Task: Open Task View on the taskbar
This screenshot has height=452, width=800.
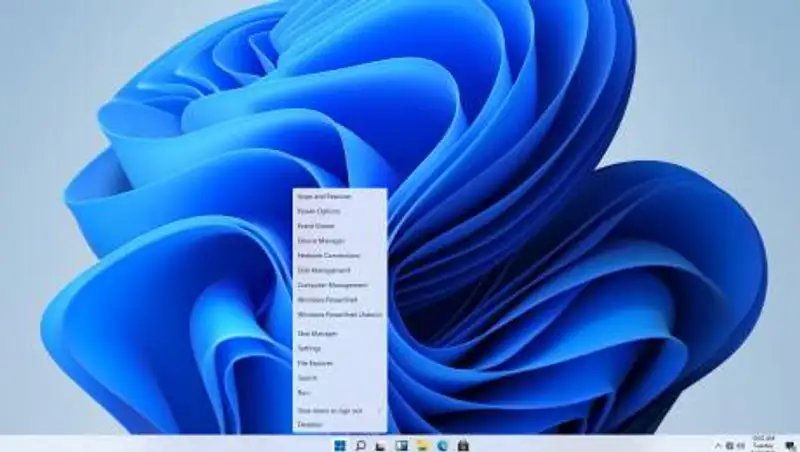Action: (381, 446)
